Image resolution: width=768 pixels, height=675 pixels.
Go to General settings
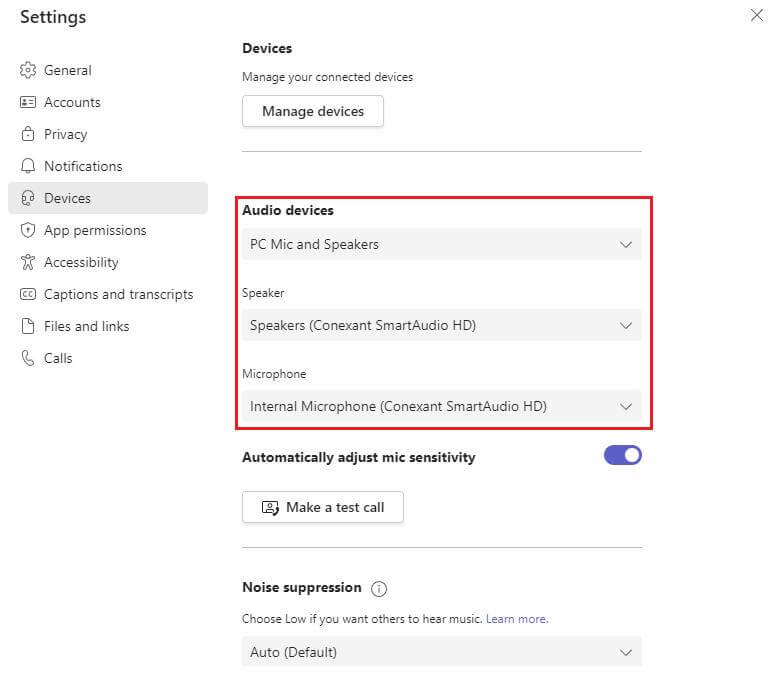[x=68, y=70]
